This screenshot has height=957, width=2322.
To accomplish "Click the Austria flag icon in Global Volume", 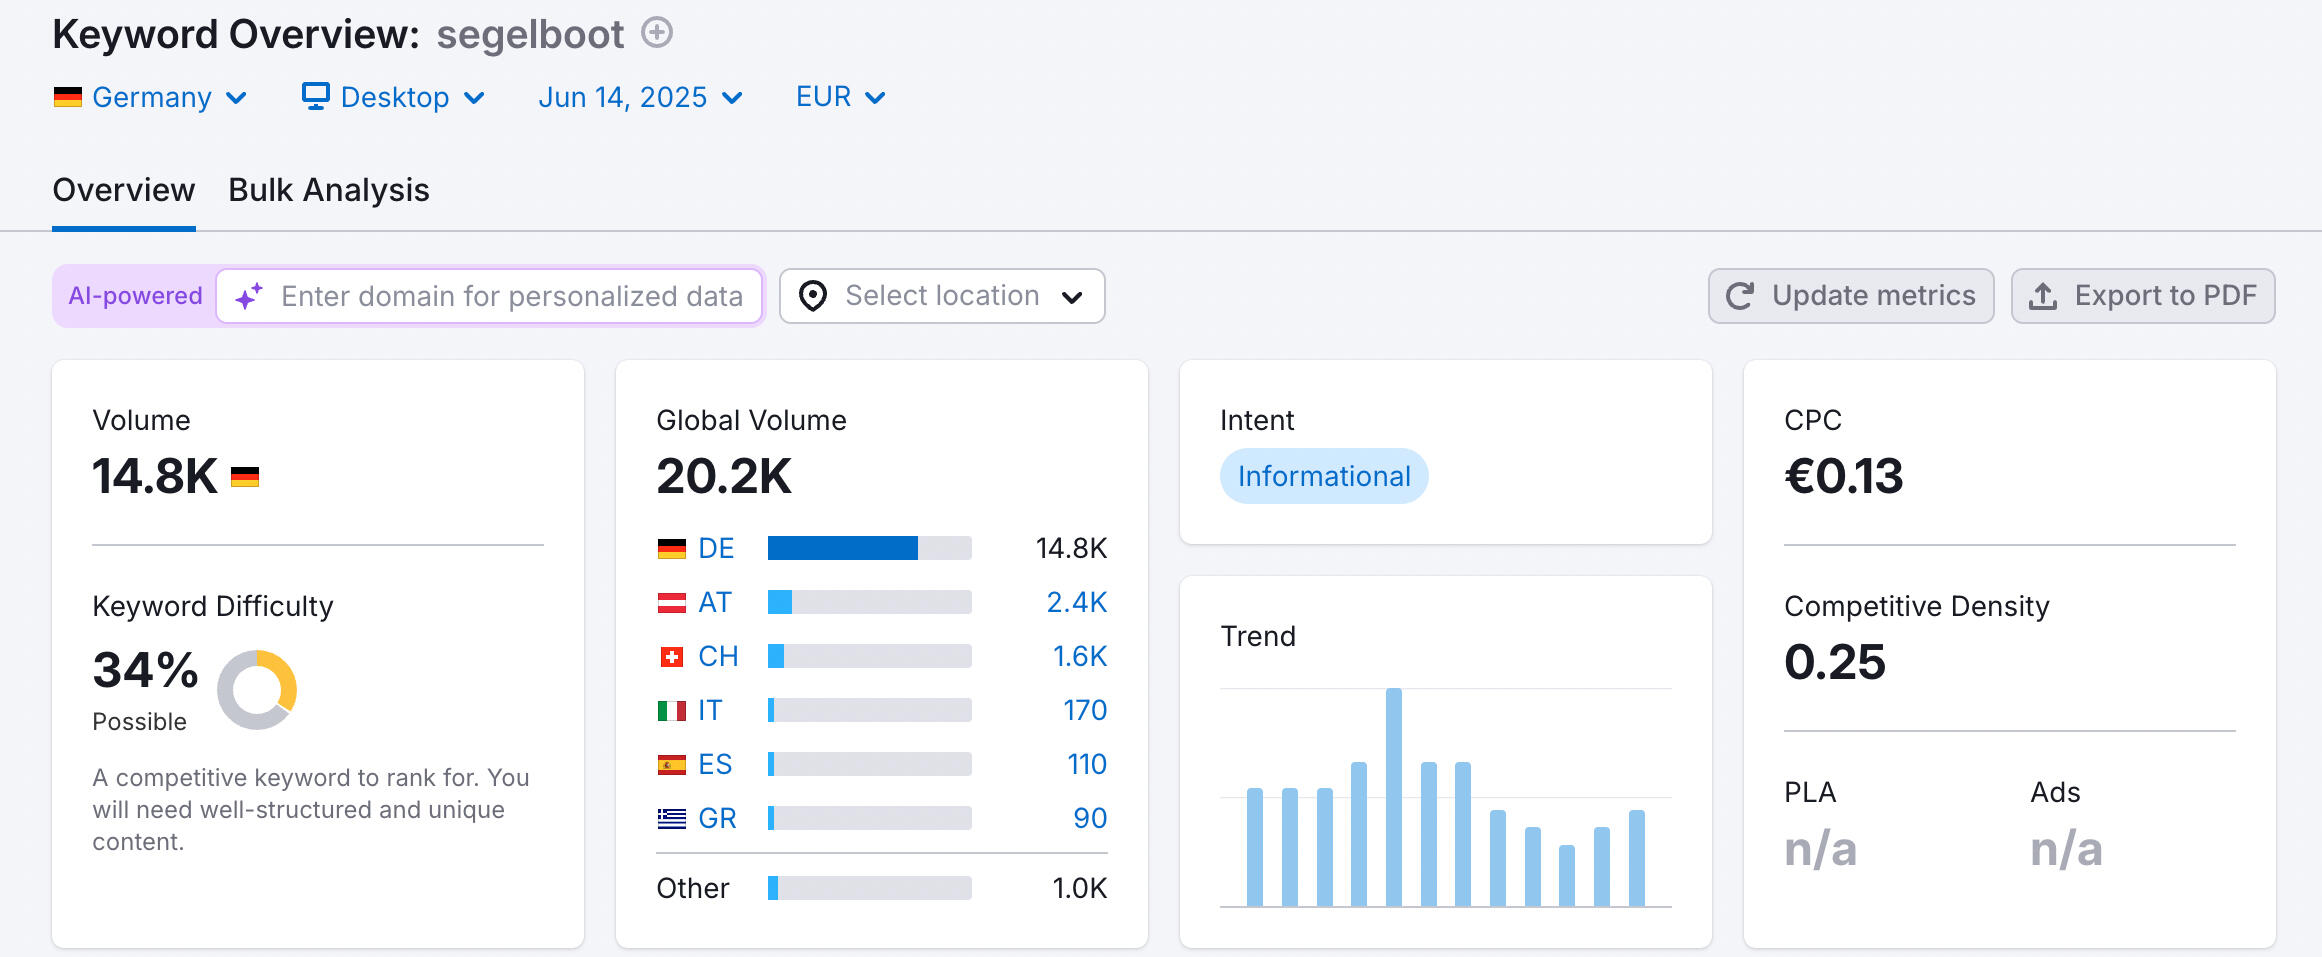I will (x=671, y=603).
